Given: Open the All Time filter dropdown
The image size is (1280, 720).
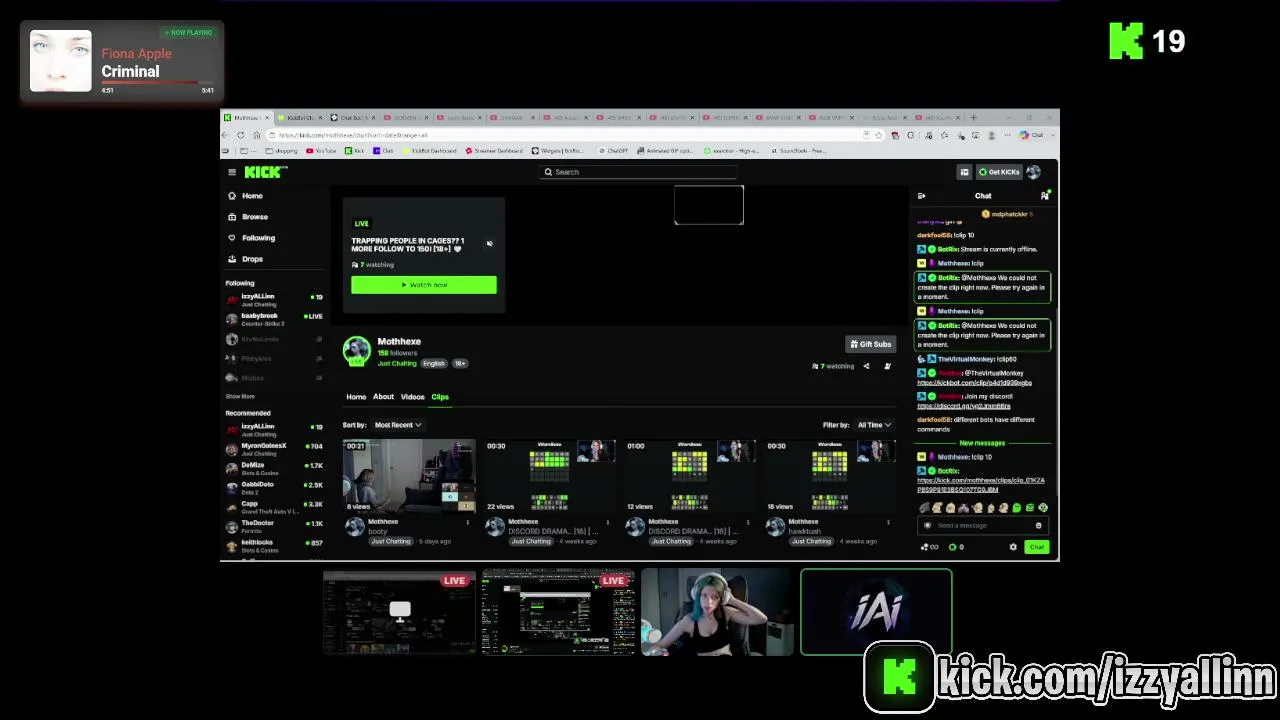Looking at the screenshot, I should click(873, 425).
